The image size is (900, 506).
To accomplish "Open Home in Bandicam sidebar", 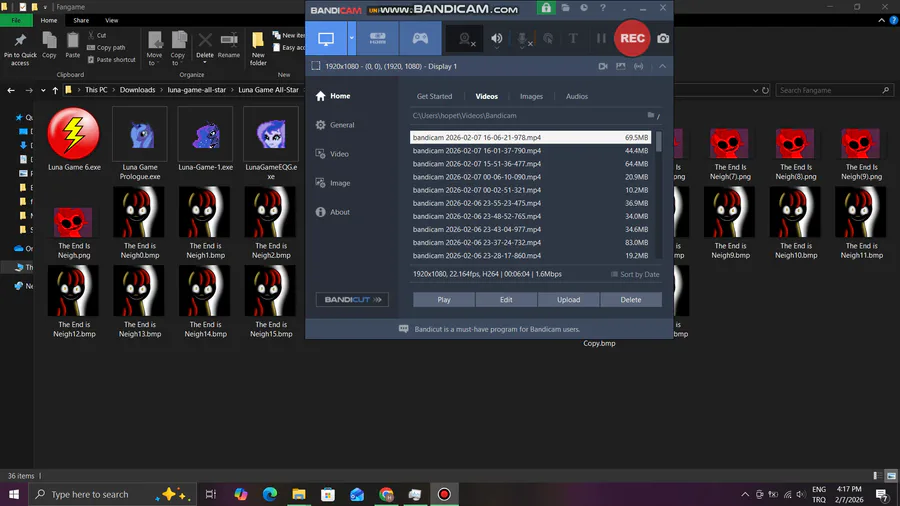I will (333, 96).
